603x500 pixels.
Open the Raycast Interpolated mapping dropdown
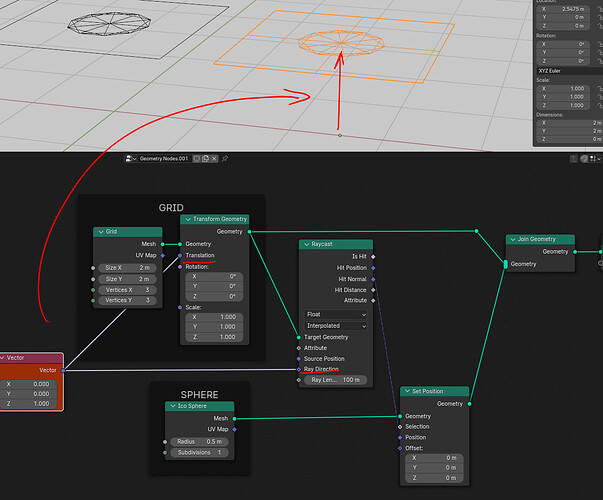click(x=336, y=326)
